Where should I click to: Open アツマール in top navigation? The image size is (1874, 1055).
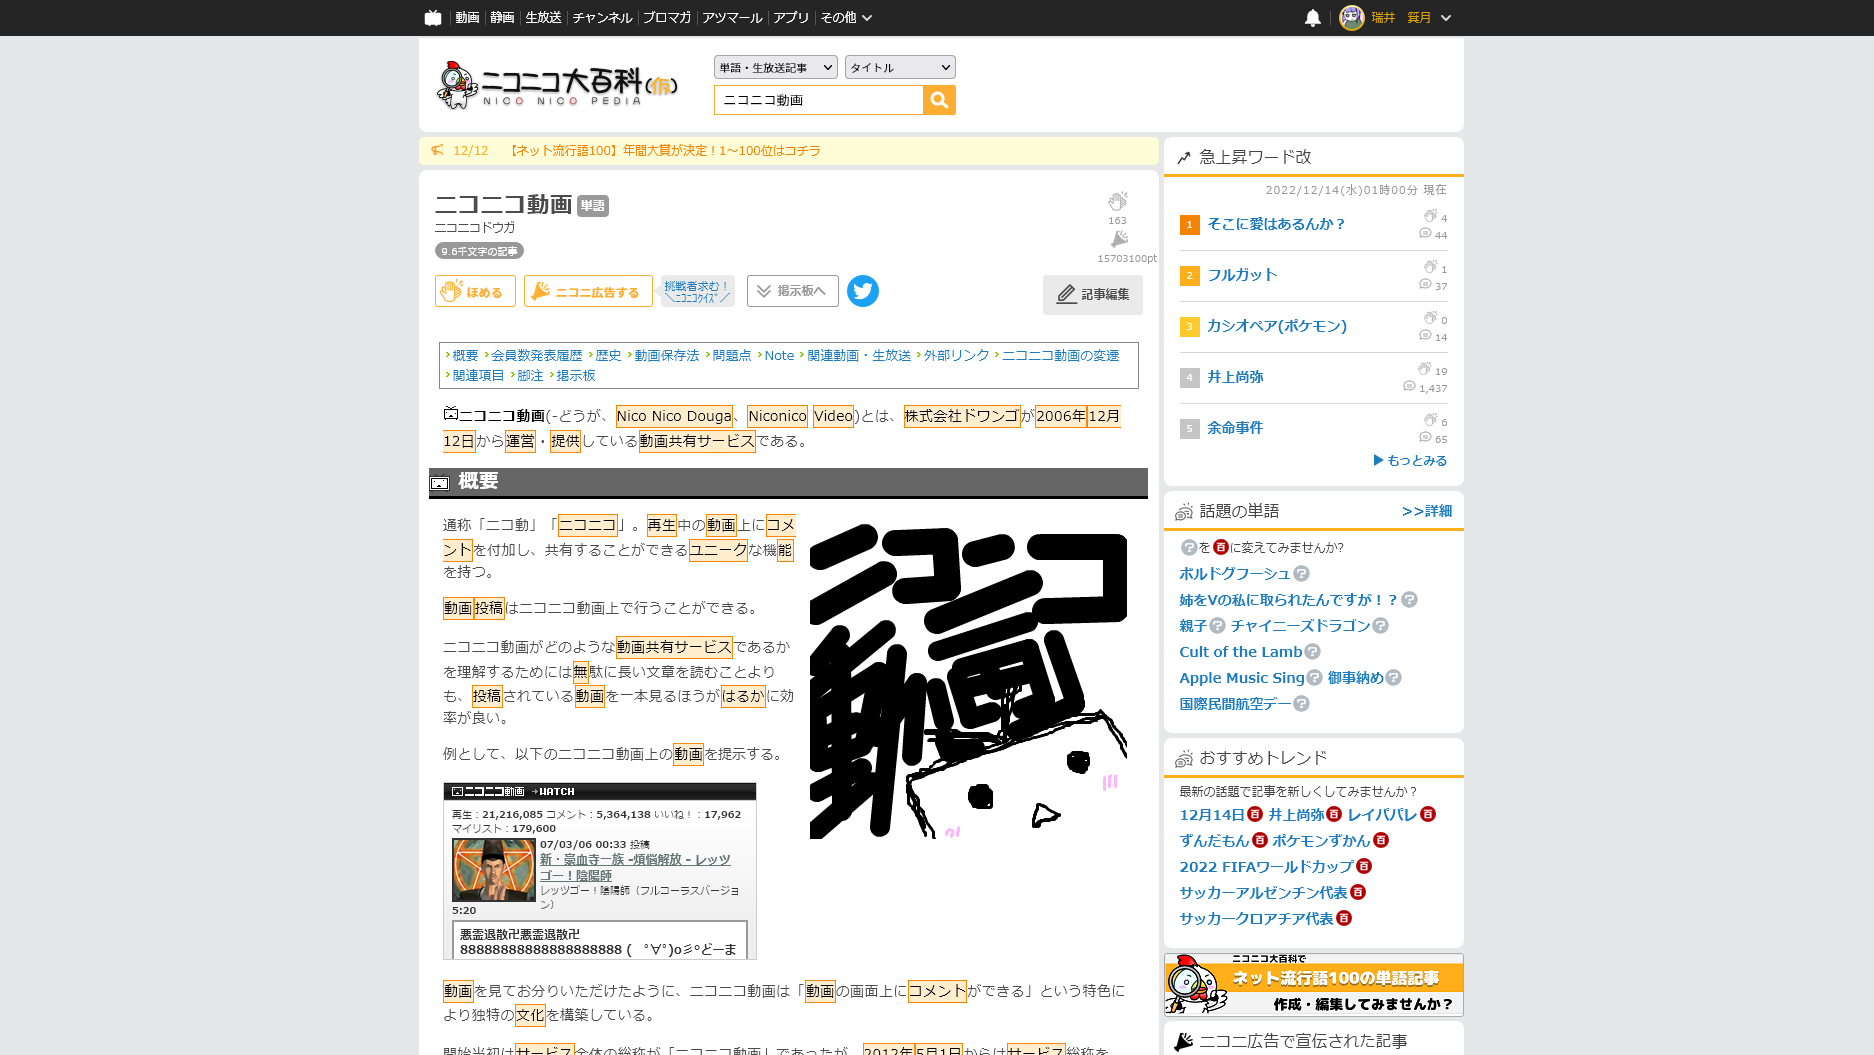pos(732,18)
